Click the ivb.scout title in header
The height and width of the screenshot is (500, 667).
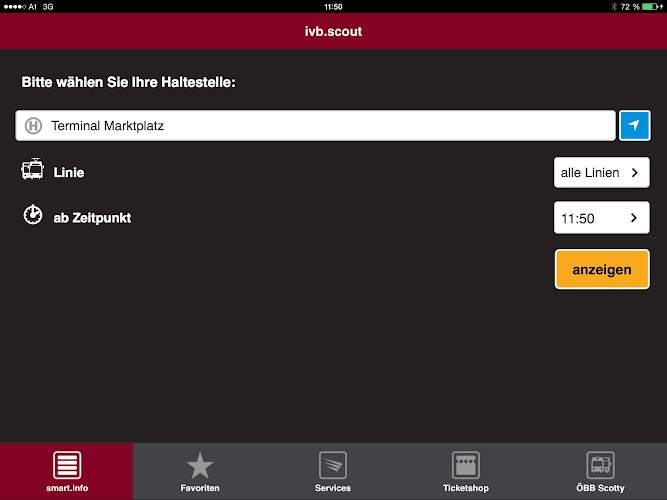pos(333,31)
